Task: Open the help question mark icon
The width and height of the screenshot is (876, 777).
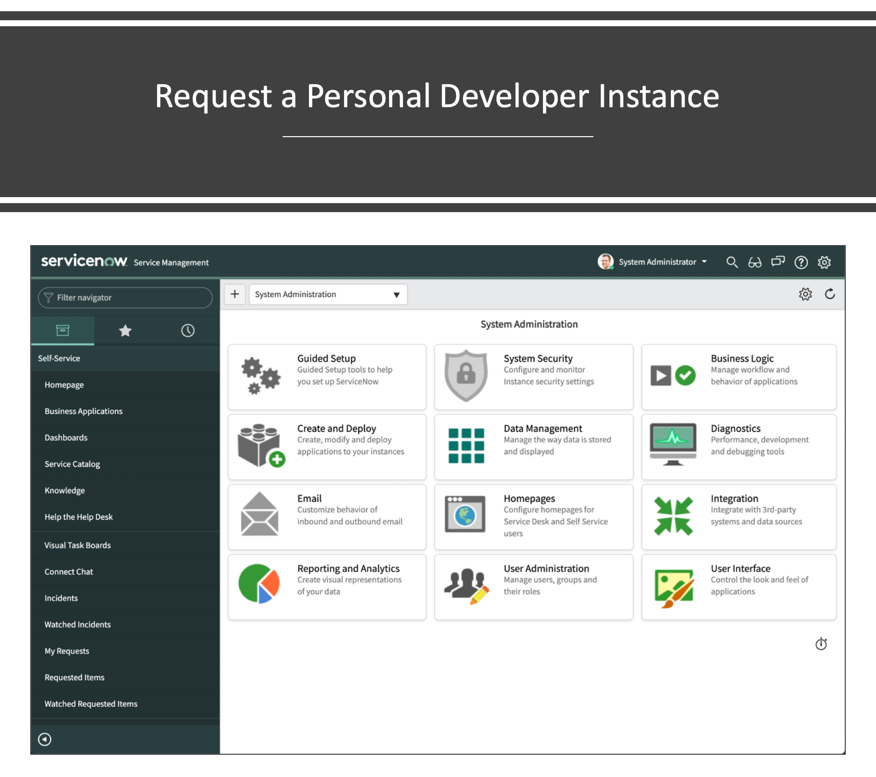Action: [x=801, y=262]
